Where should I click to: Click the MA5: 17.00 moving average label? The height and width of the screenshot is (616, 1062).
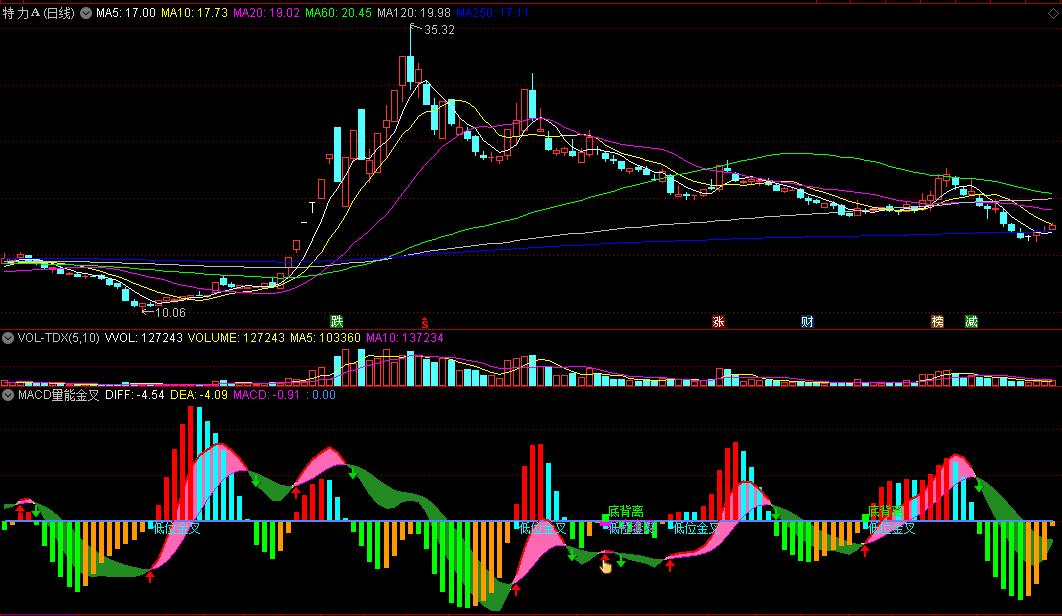[125, 13]
